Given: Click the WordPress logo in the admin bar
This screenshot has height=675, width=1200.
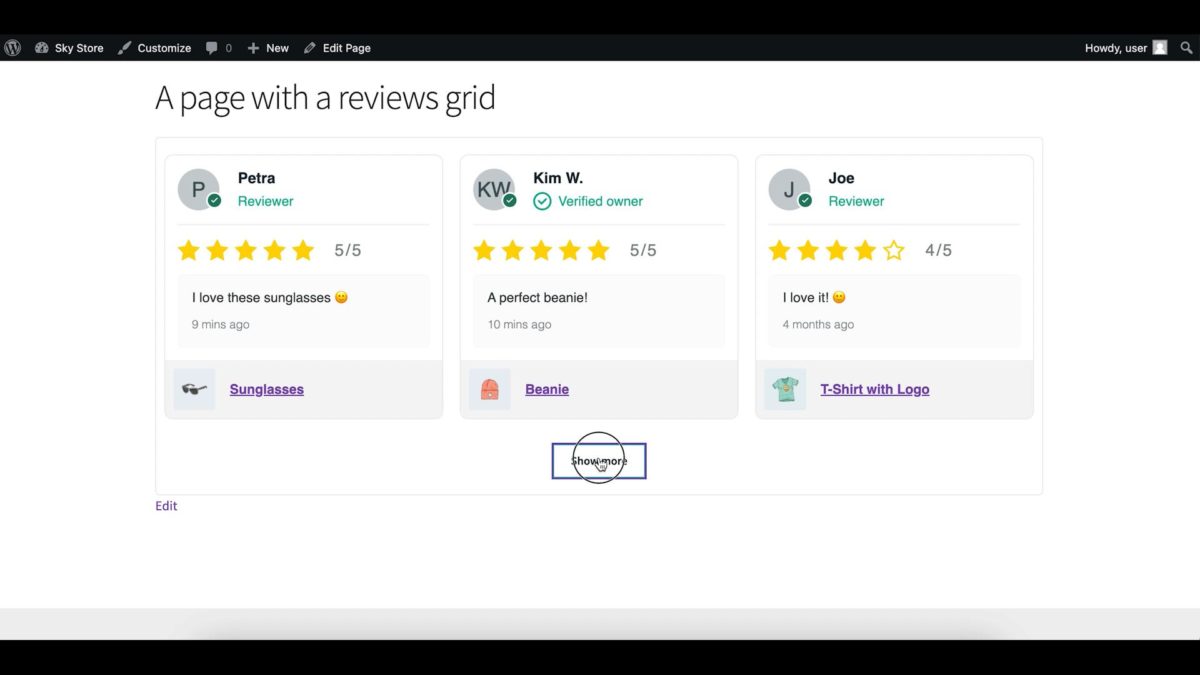Looking at the screenshot, I should coord(13,47).
